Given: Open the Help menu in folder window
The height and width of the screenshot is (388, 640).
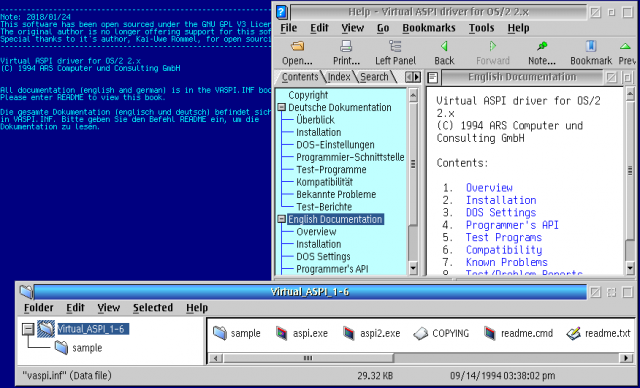Looking at the screenshot, I should 197,308.
